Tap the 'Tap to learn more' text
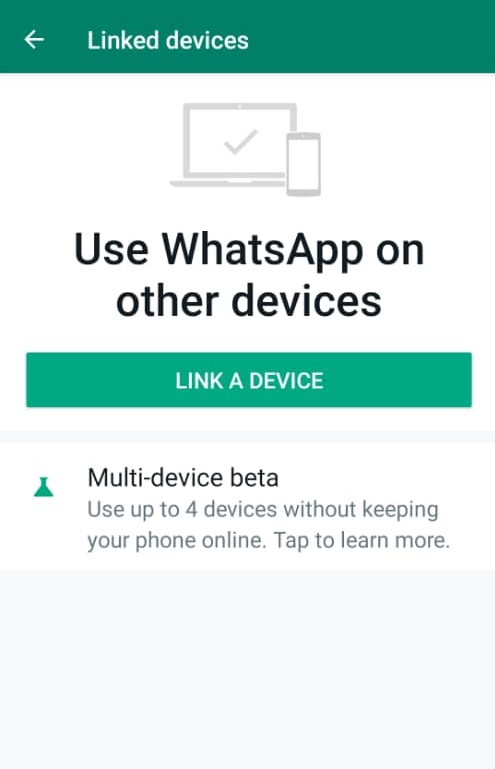This screenshot has height=769, width=495. 362,540
